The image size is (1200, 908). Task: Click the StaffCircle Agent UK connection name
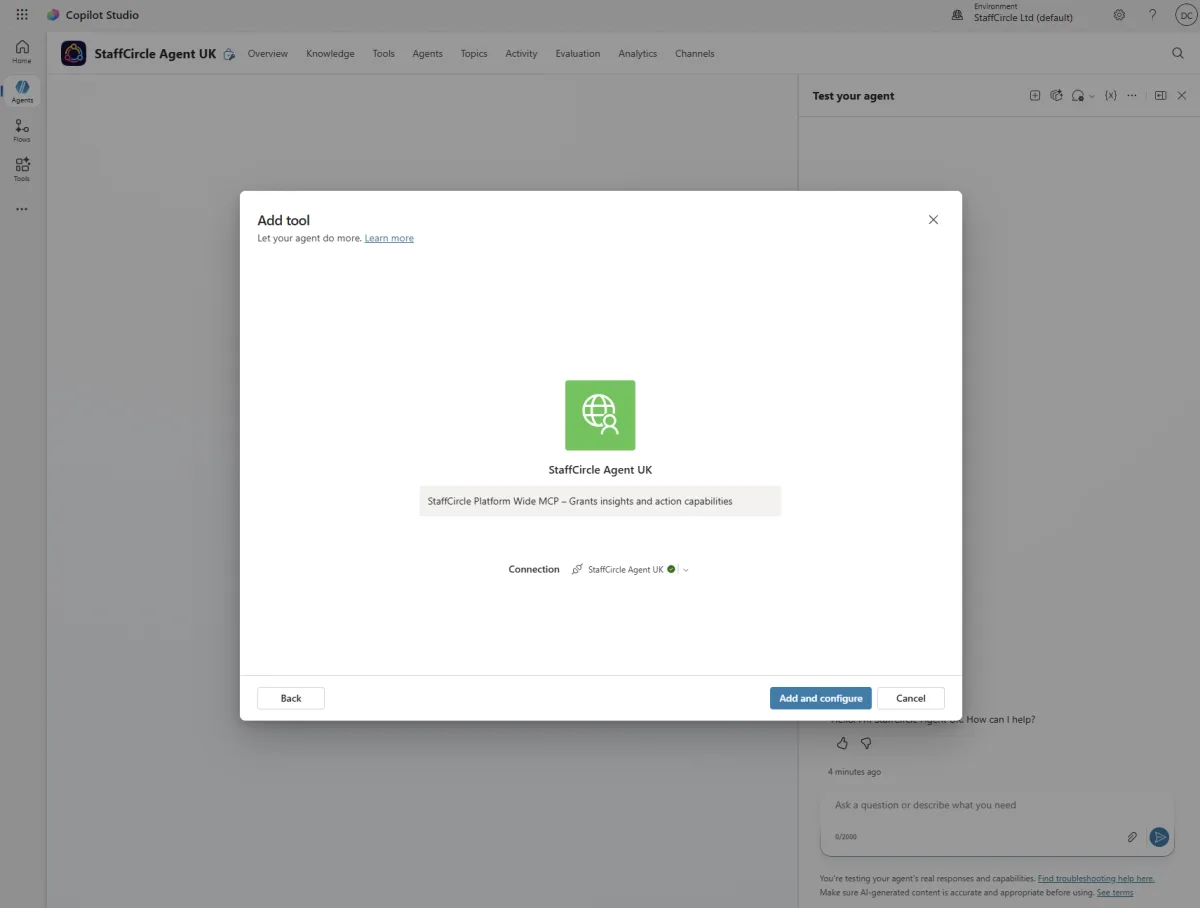(625, 570)
